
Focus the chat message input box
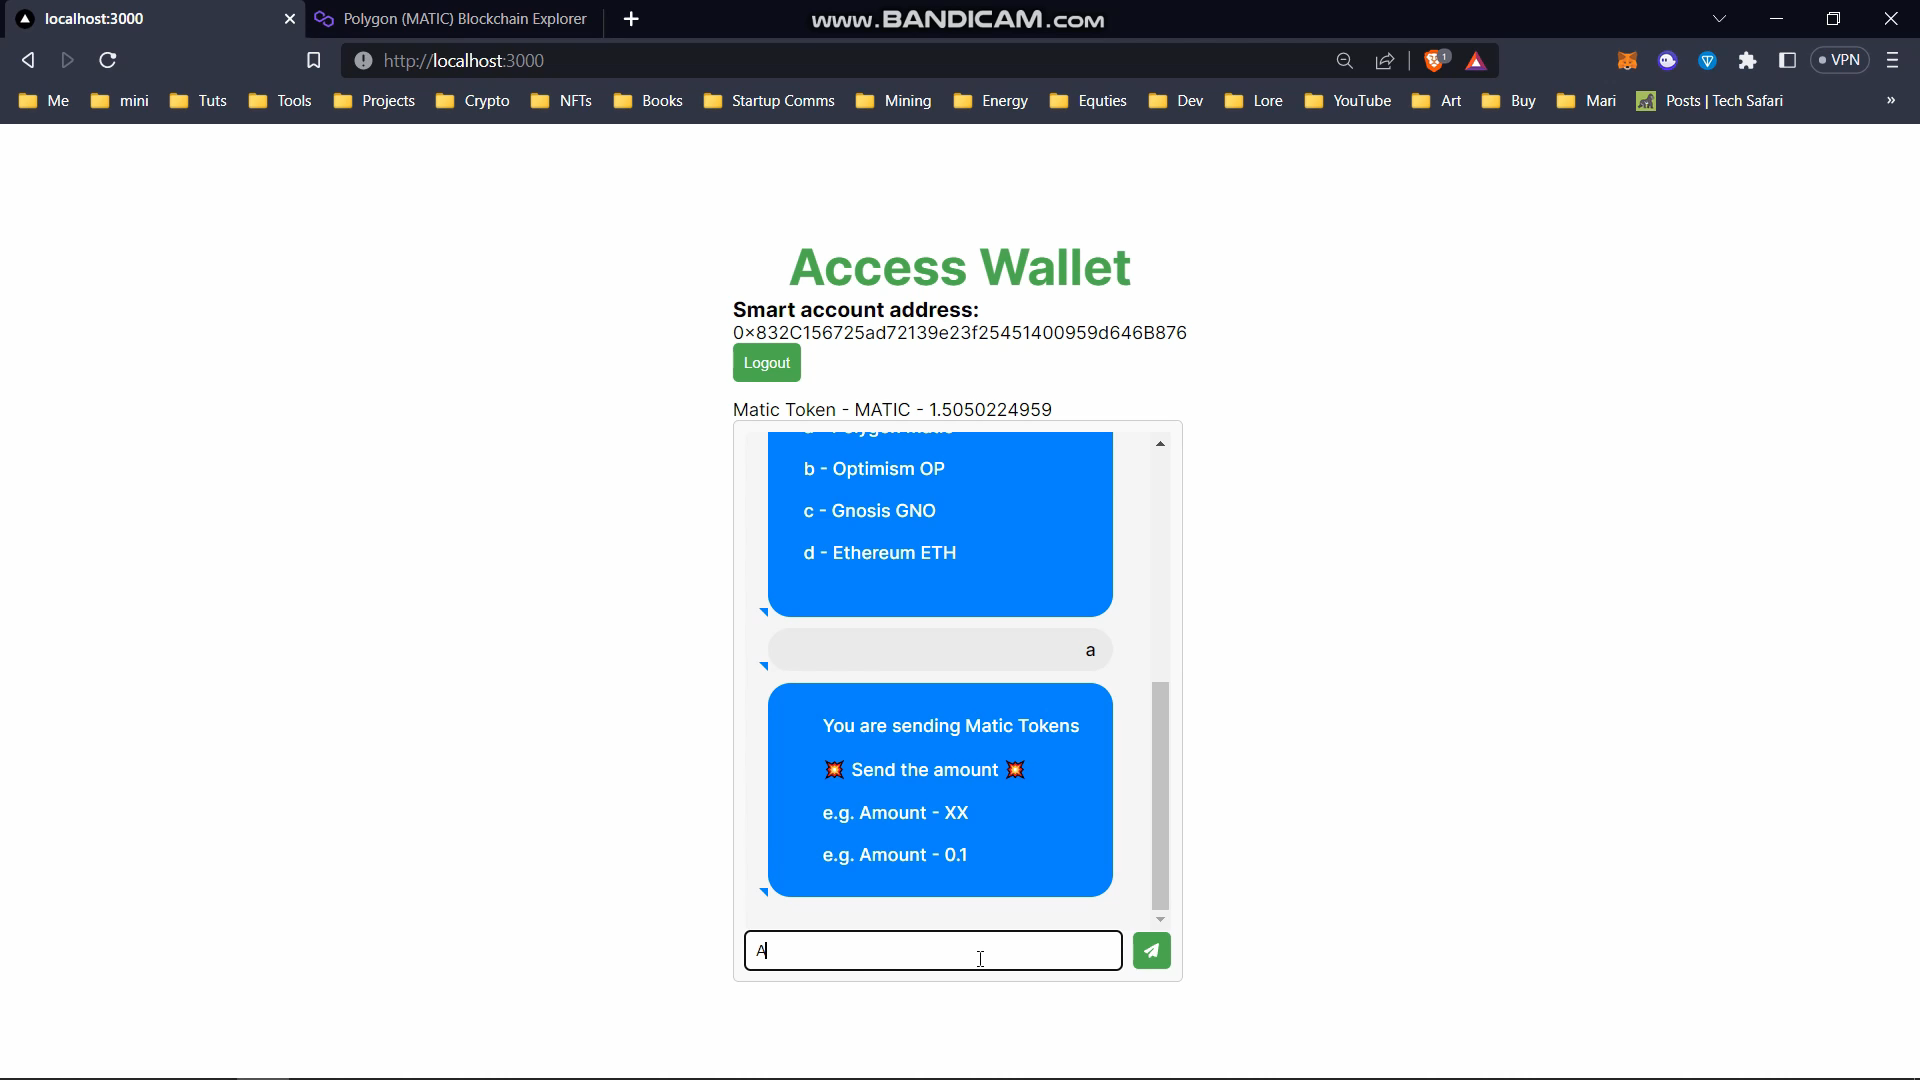(933, 951)
